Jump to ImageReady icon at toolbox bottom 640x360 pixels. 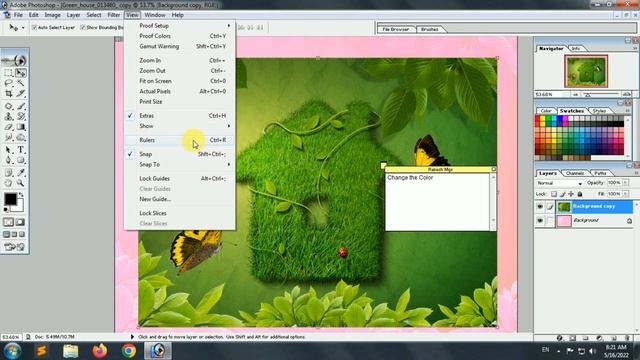[15, 247]
